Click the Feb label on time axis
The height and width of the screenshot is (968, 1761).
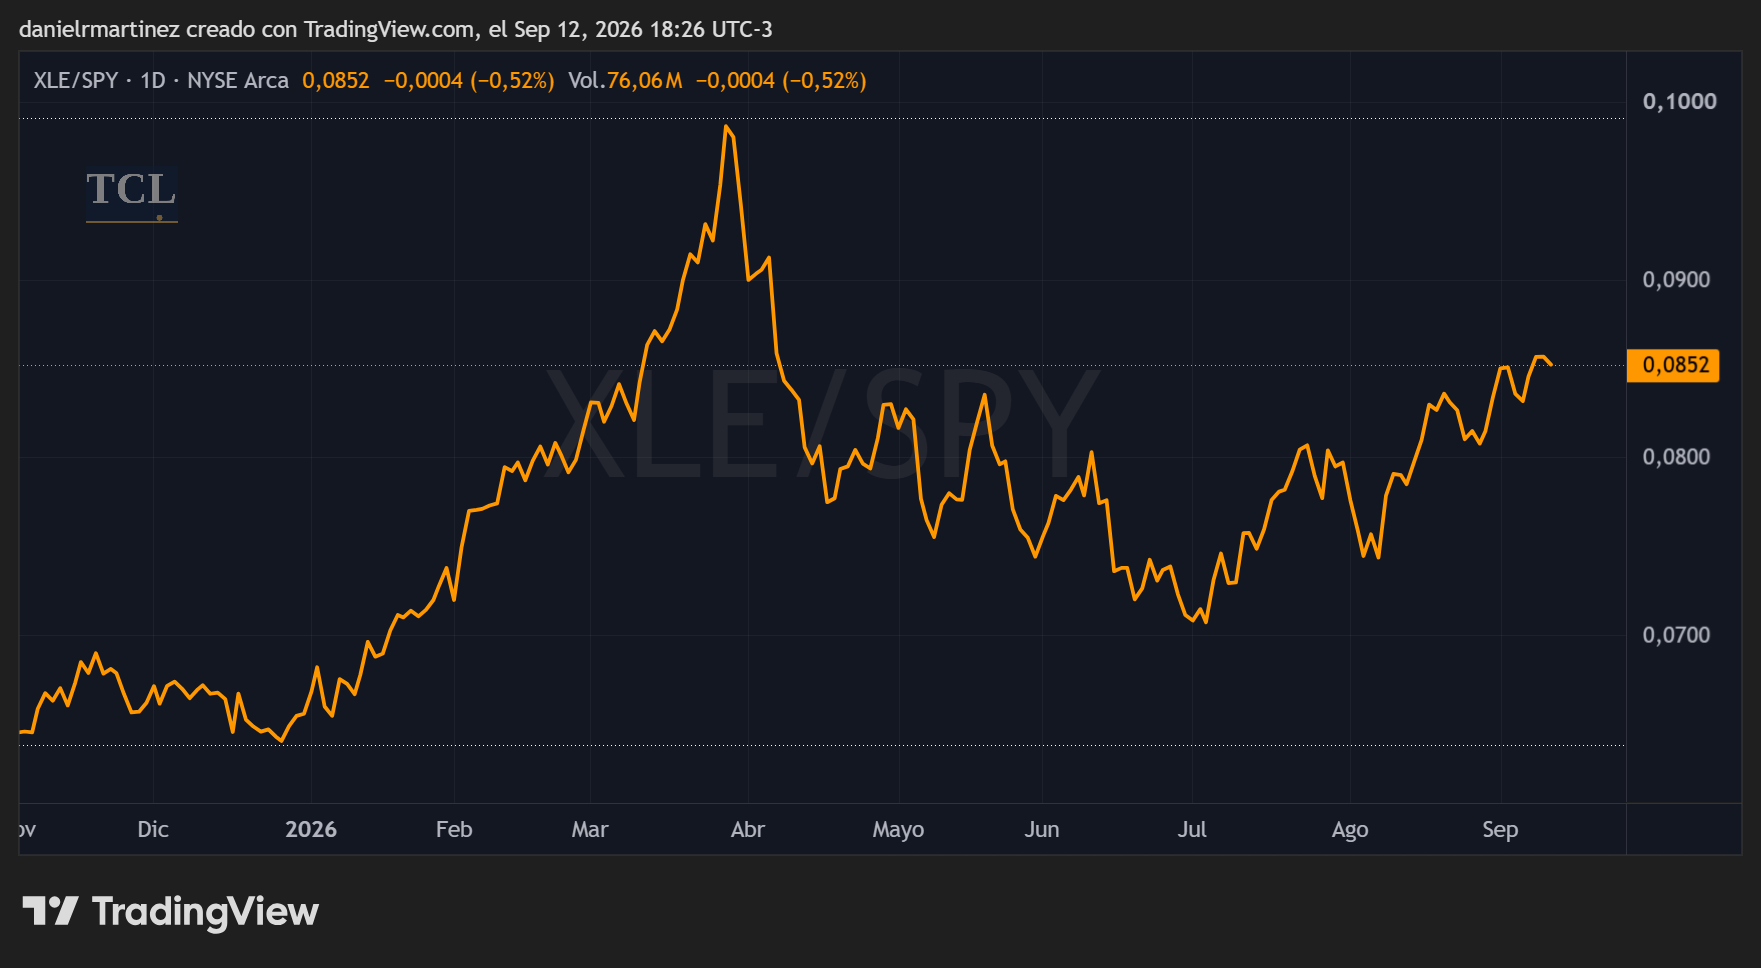pyautogui.click(x=454, y=829)
